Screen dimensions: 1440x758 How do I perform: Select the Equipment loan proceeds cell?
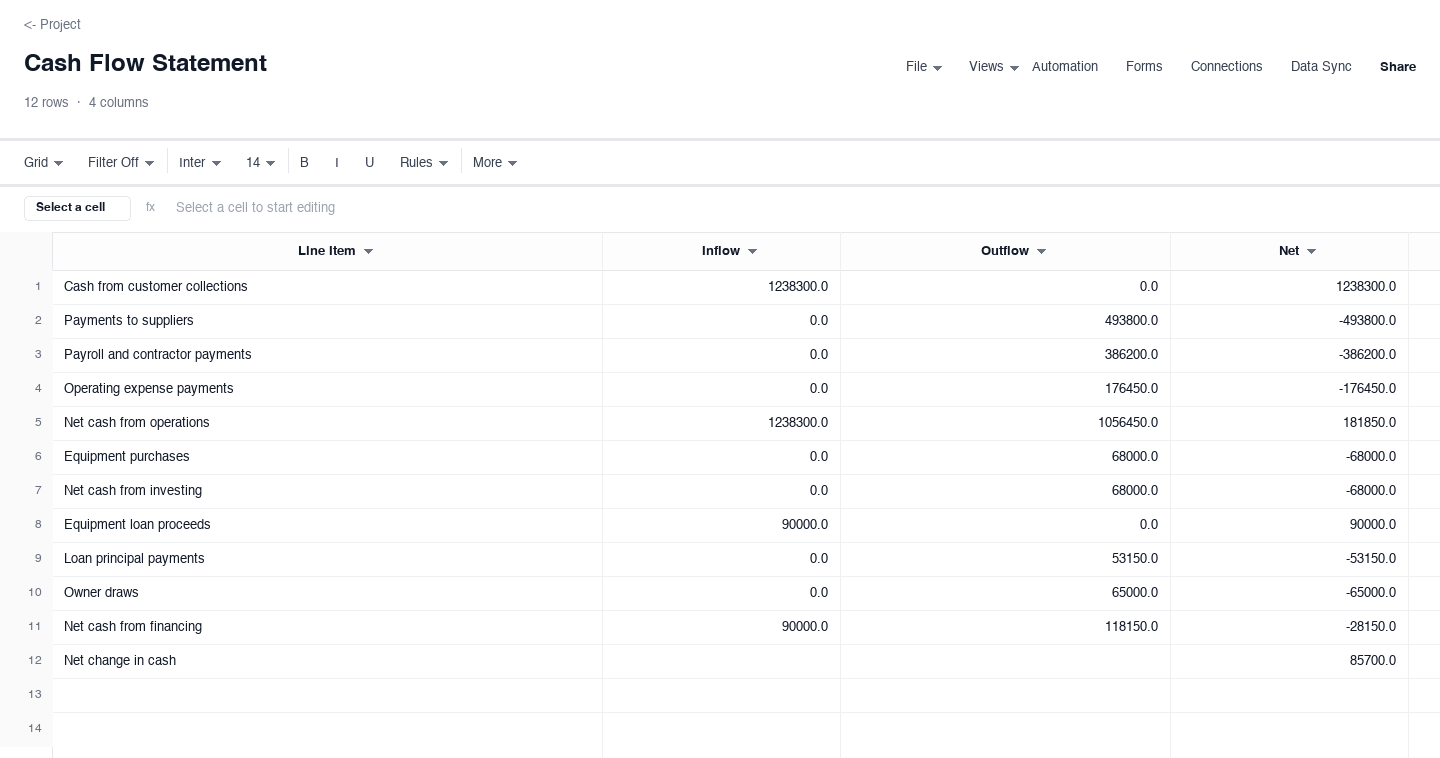pos(327,525)
